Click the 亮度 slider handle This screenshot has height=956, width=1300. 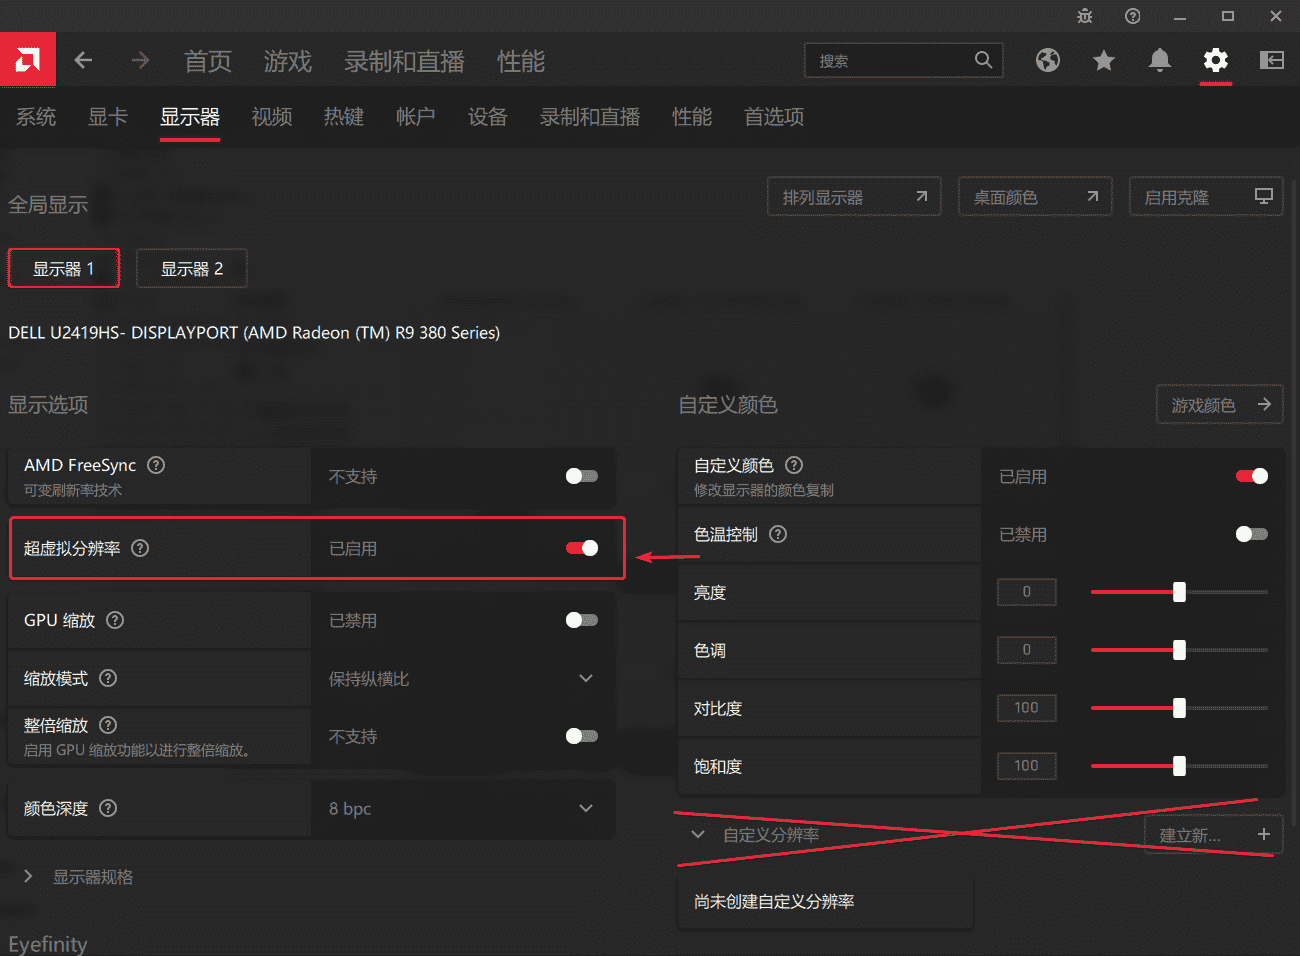tap(1179, 592)
